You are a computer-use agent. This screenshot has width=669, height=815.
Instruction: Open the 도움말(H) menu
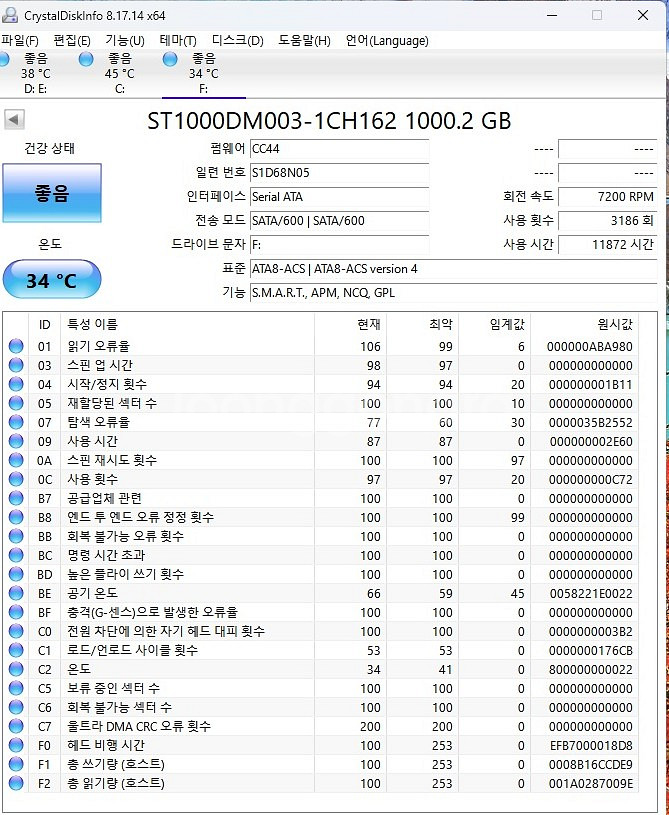304,41
